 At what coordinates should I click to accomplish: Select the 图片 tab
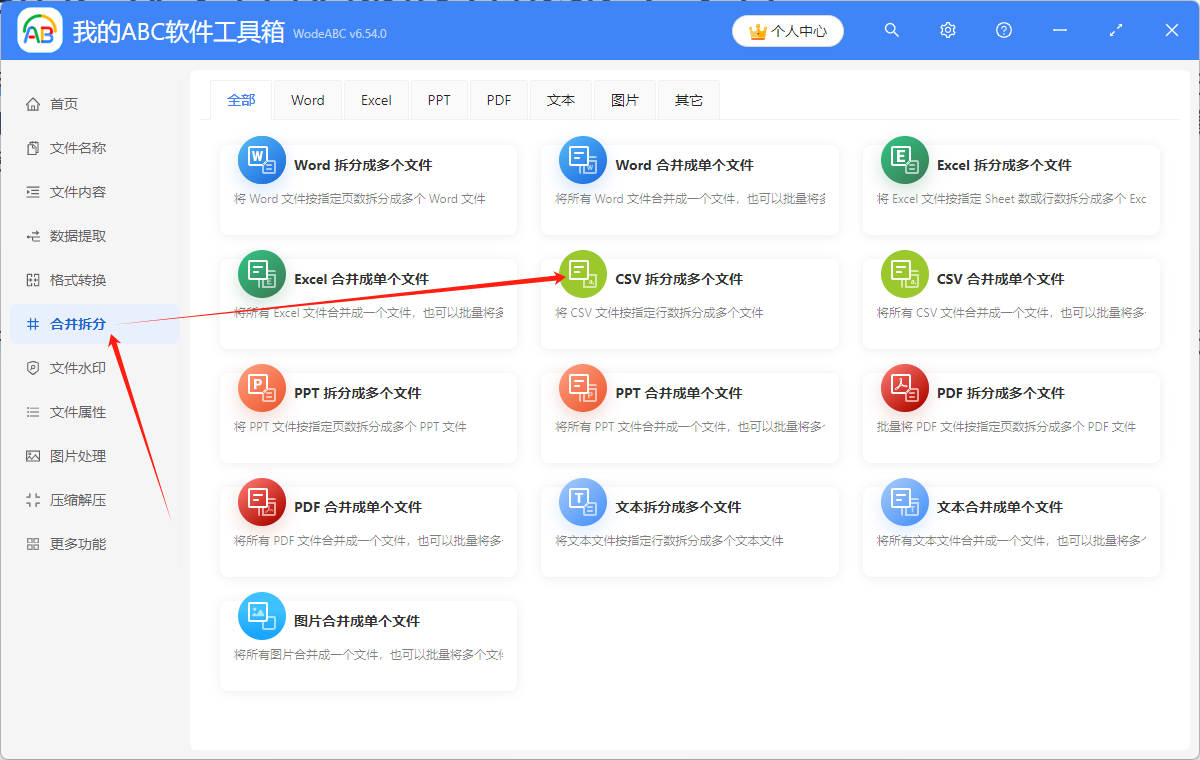[625, 100]
